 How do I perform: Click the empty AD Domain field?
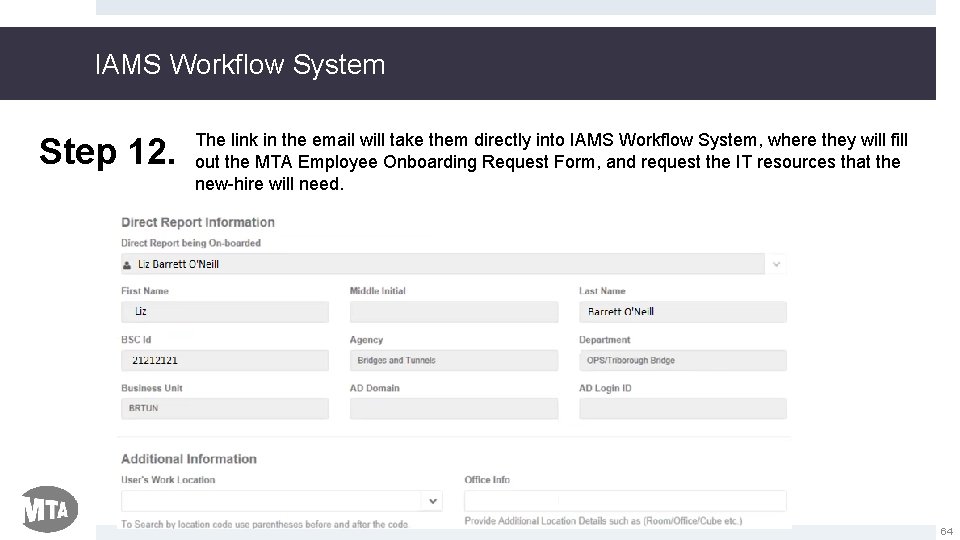click(x=454, y=408)
